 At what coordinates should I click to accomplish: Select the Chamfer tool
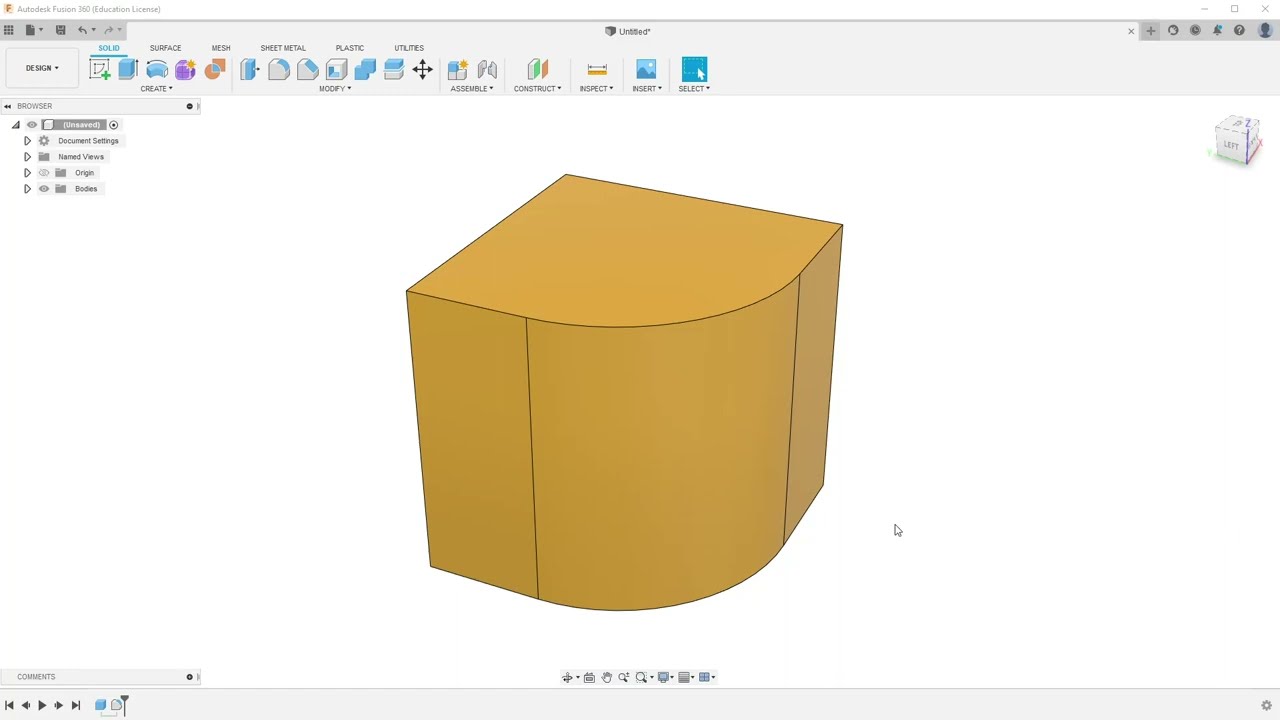tap(307, 69)
